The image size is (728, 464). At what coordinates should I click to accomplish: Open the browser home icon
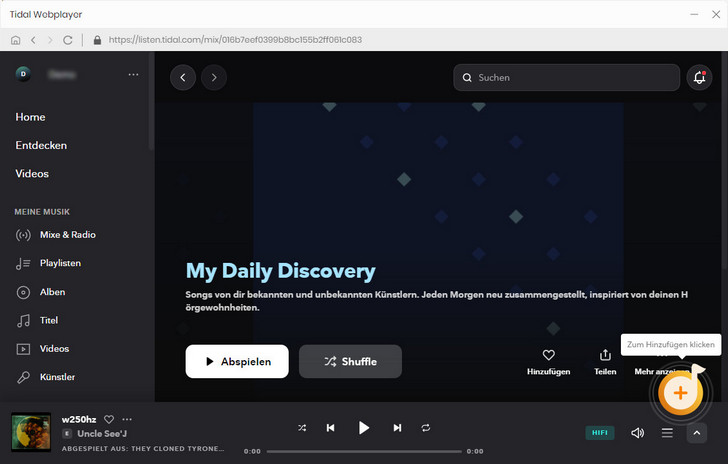click(x=15, y=40)
